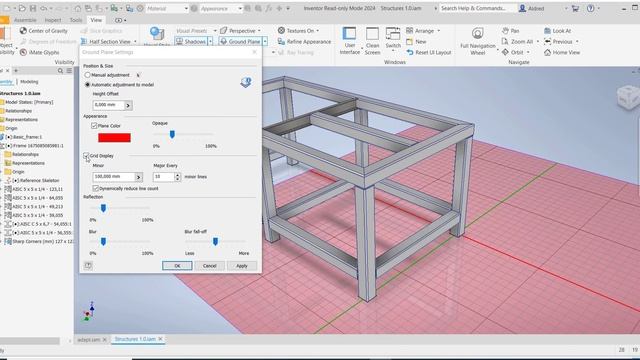
Task: Select the View ribbon tab
Action: pyautogui.click(x=96, y=20)
